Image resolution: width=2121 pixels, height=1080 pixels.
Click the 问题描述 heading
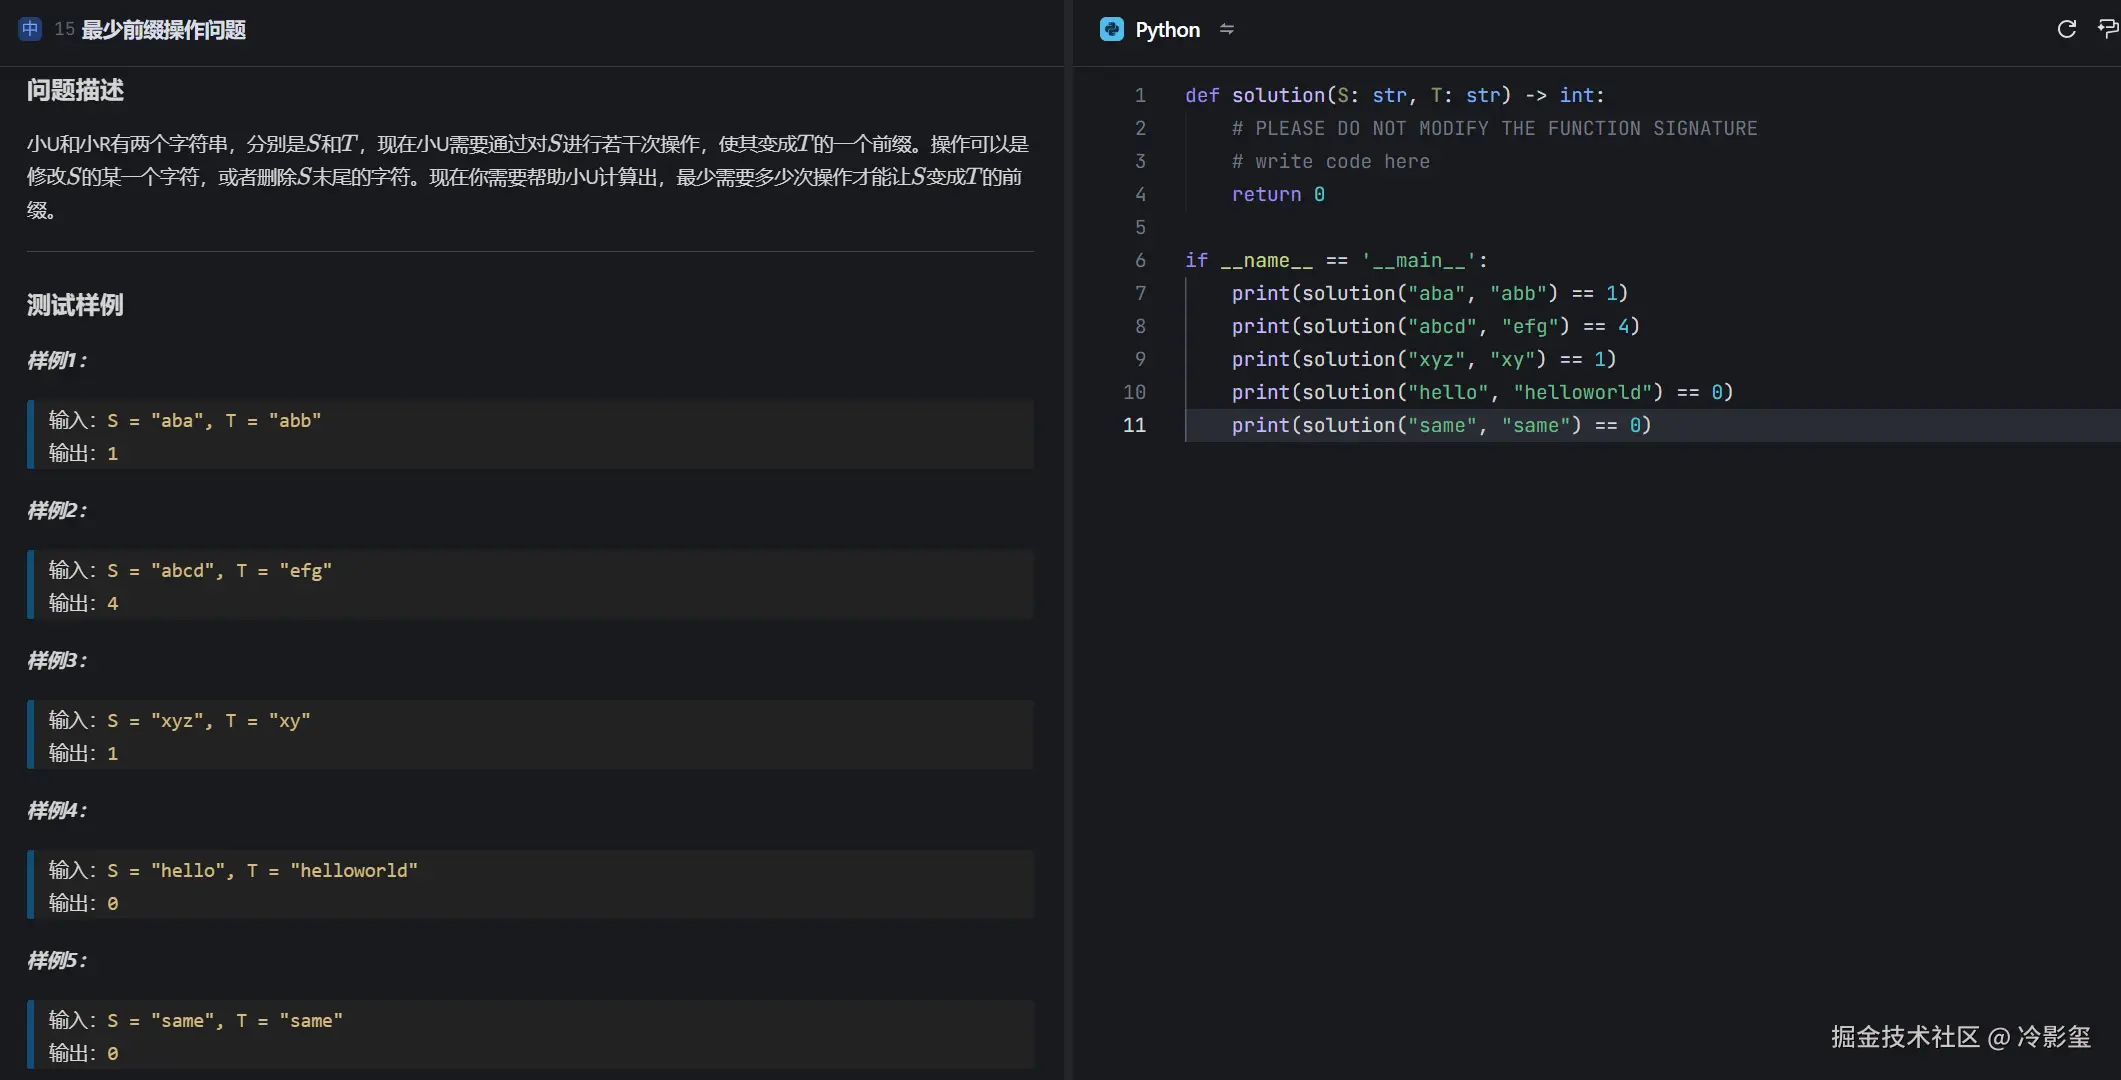click(x=75, y=90)
